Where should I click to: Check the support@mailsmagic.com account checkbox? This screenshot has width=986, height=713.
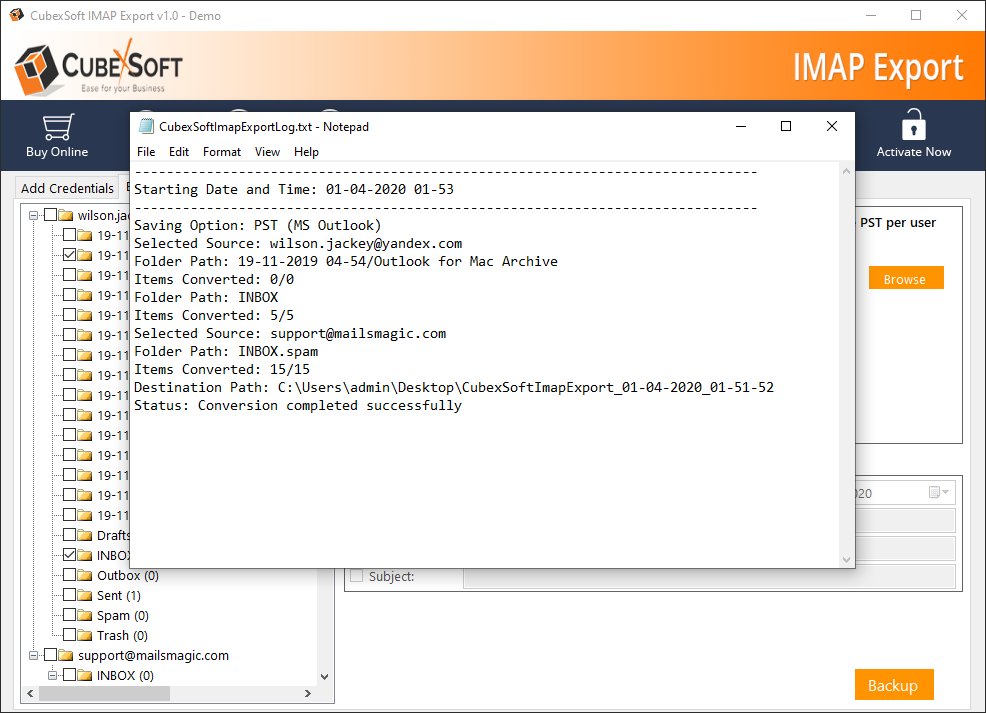coord(50,655)
